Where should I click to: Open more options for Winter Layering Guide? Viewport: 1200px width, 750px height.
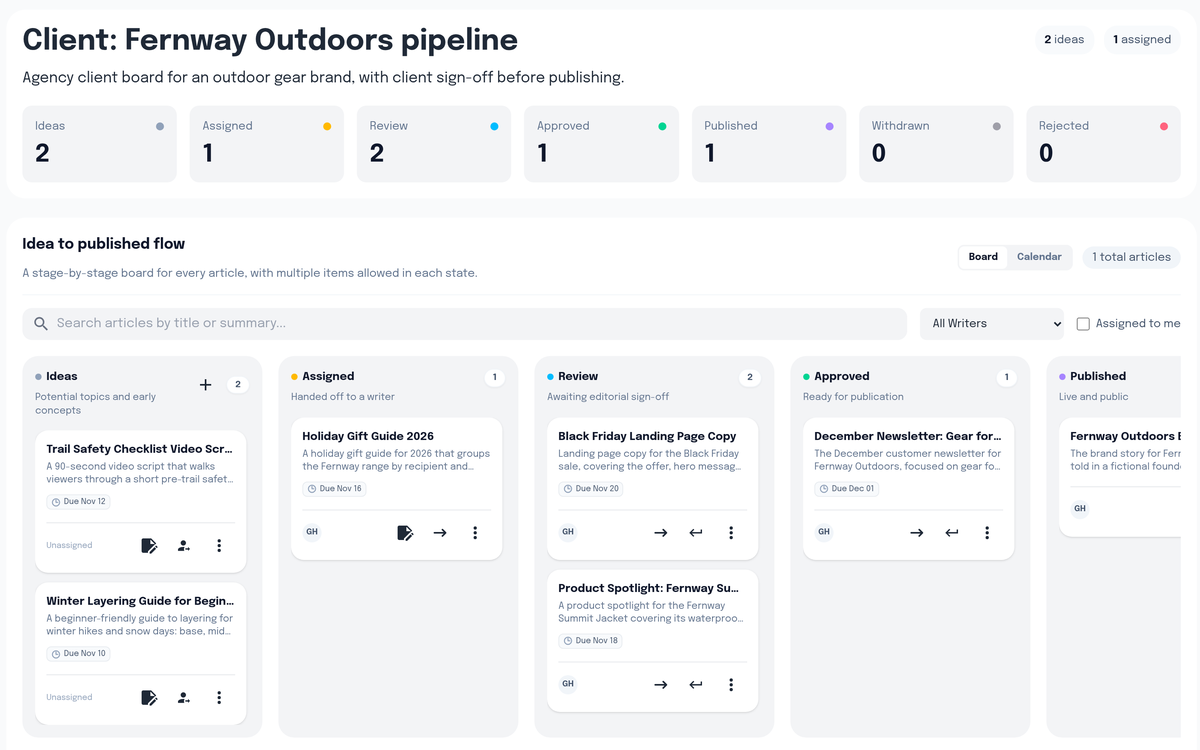coord(219,697)
